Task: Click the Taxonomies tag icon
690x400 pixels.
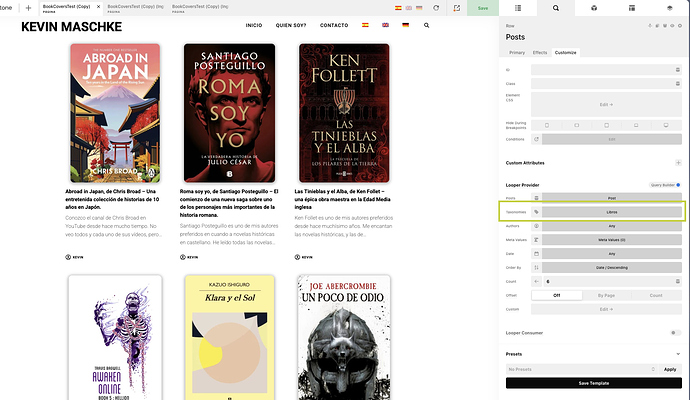Action: (x=536, y=212)
